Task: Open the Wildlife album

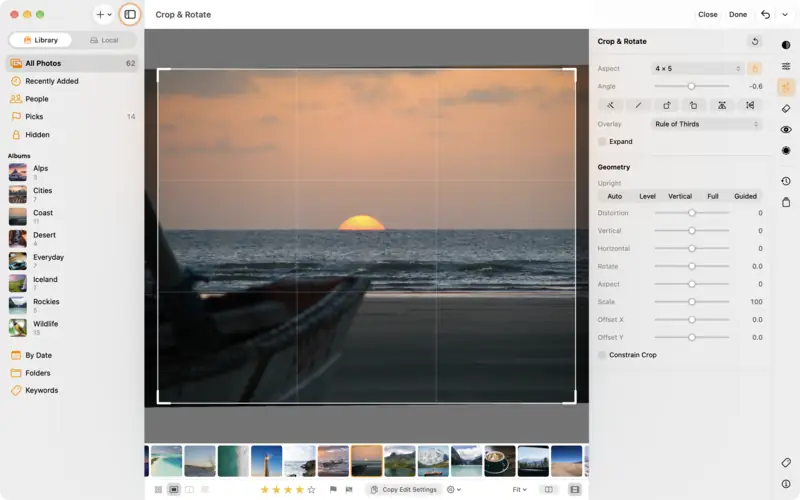Action: pos(72,328)
